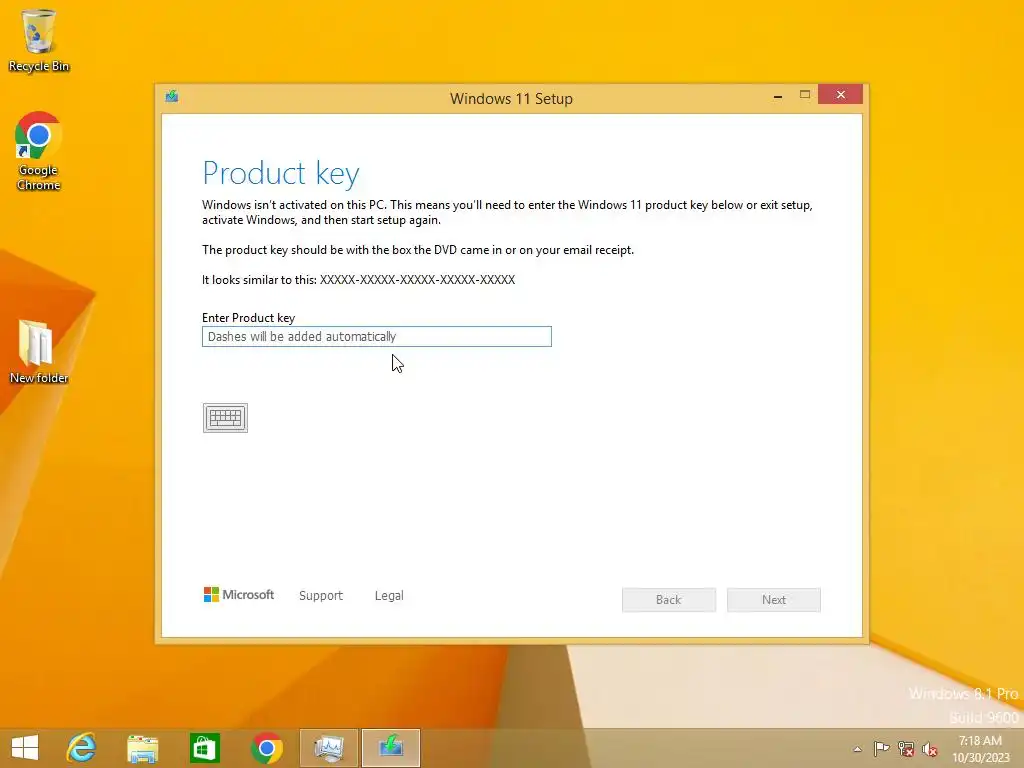
Task: Launch Internet Explorer from the taskbar
Action: (x=82, y=748)
